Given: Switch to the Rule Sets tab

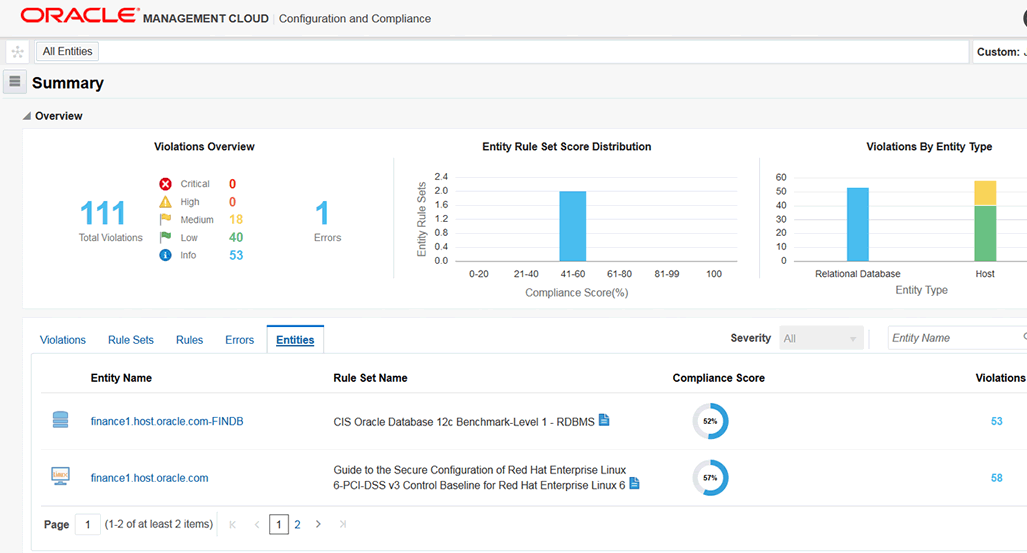Looking at the screenshot, I should click(131, 340).
